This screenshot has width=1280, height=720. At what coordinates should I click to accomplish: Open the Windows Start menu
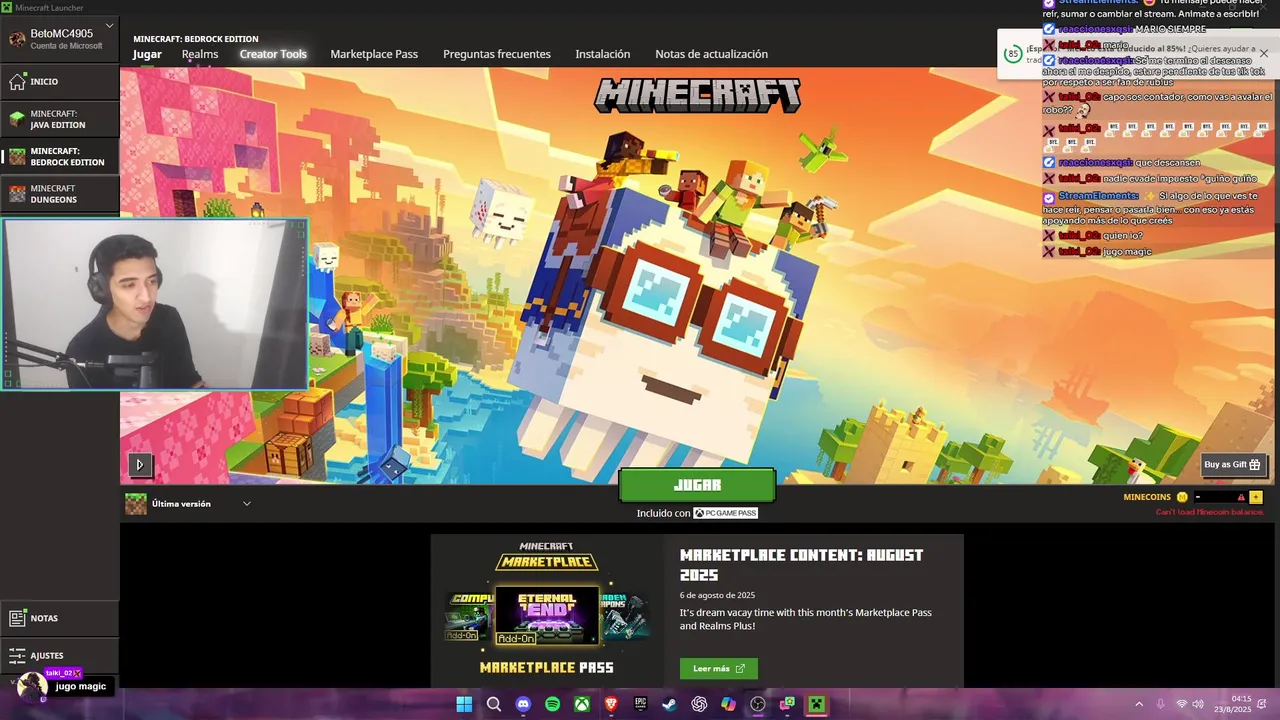464,704
